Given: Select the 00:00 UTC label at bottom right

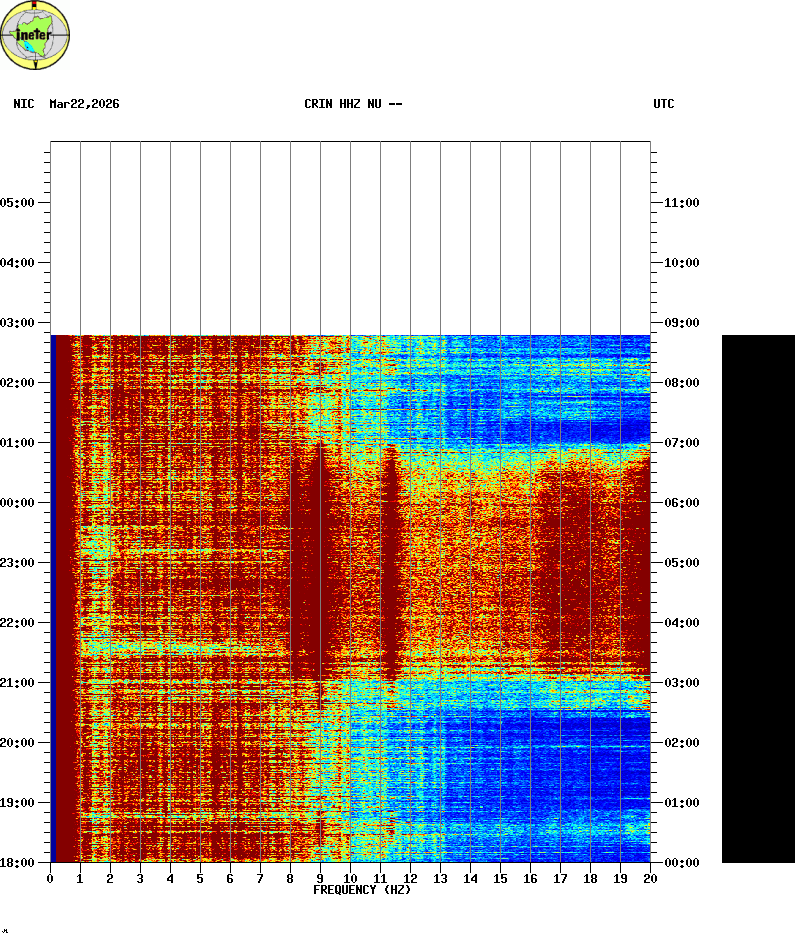Looking at the screenshot, I should 681,863.
